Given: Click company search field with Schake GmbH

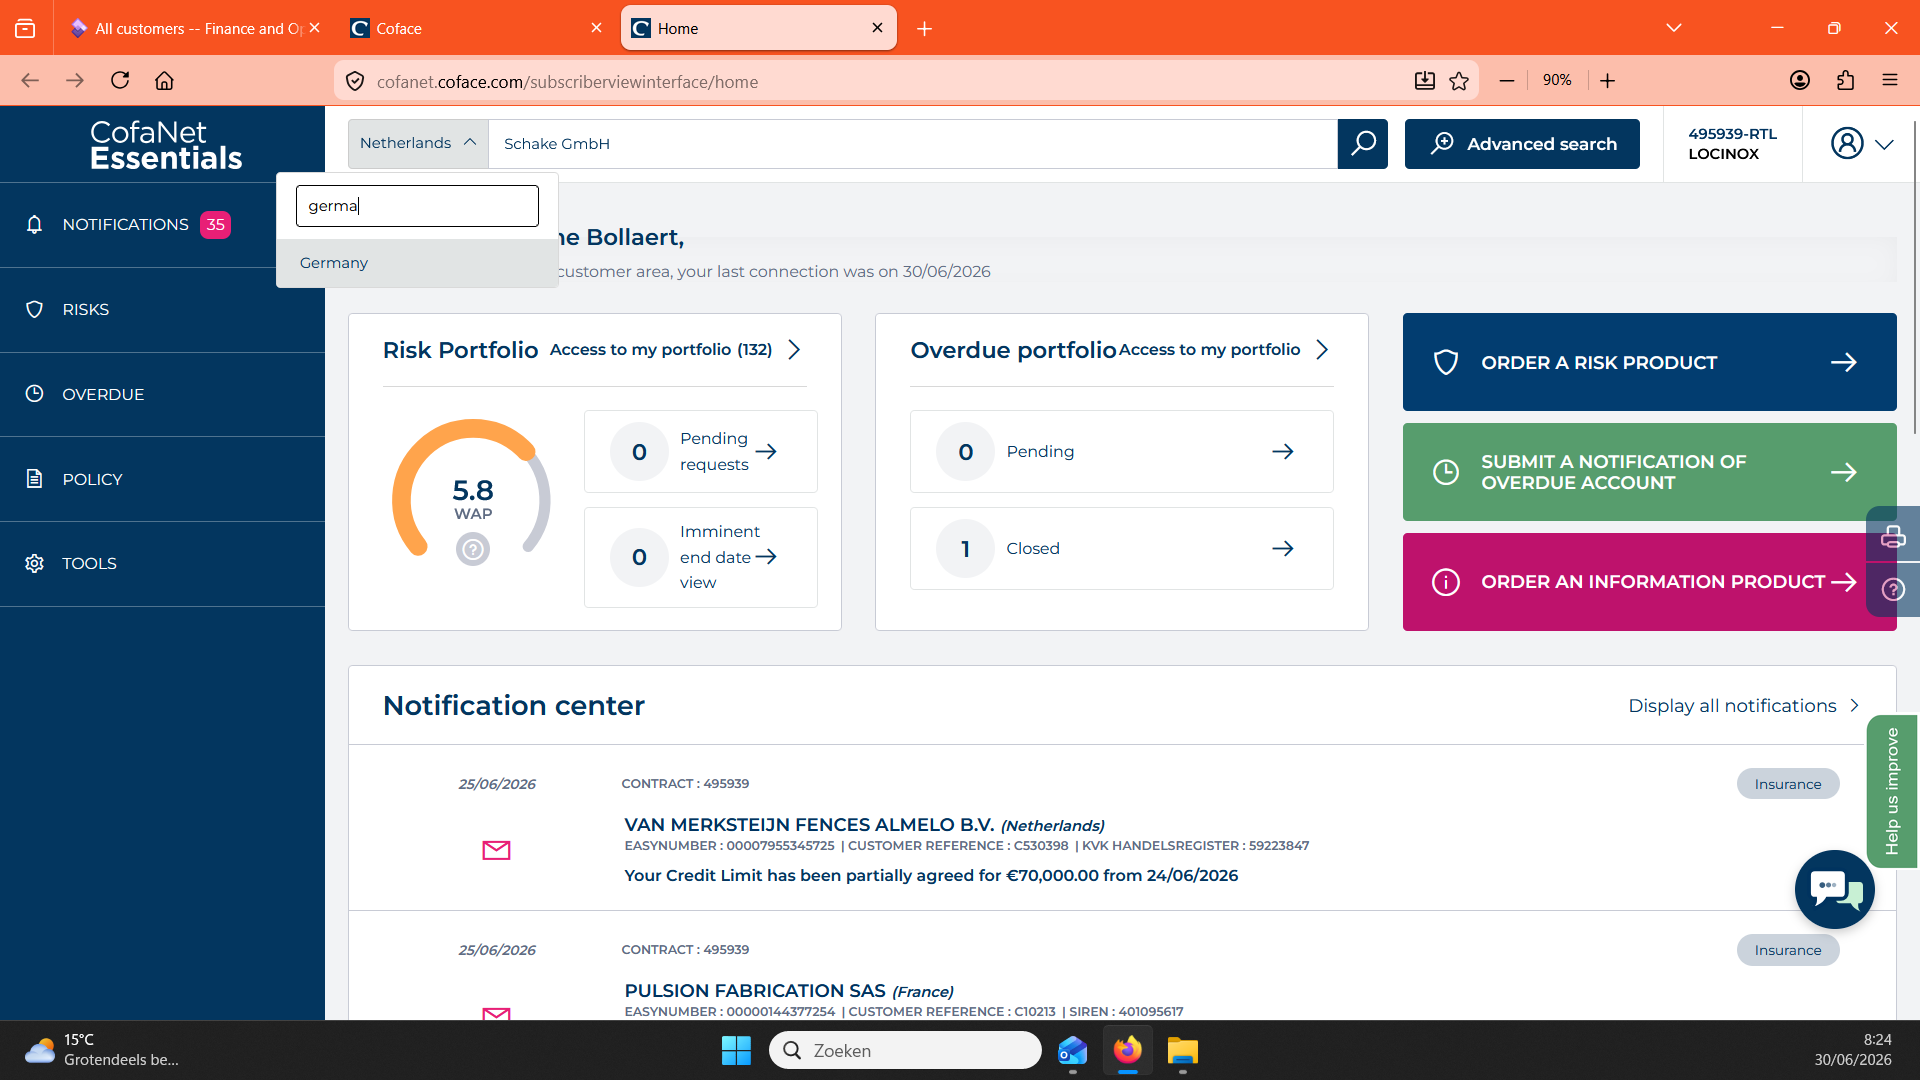Looking at the screenshot, I should [x=913, y=144].
